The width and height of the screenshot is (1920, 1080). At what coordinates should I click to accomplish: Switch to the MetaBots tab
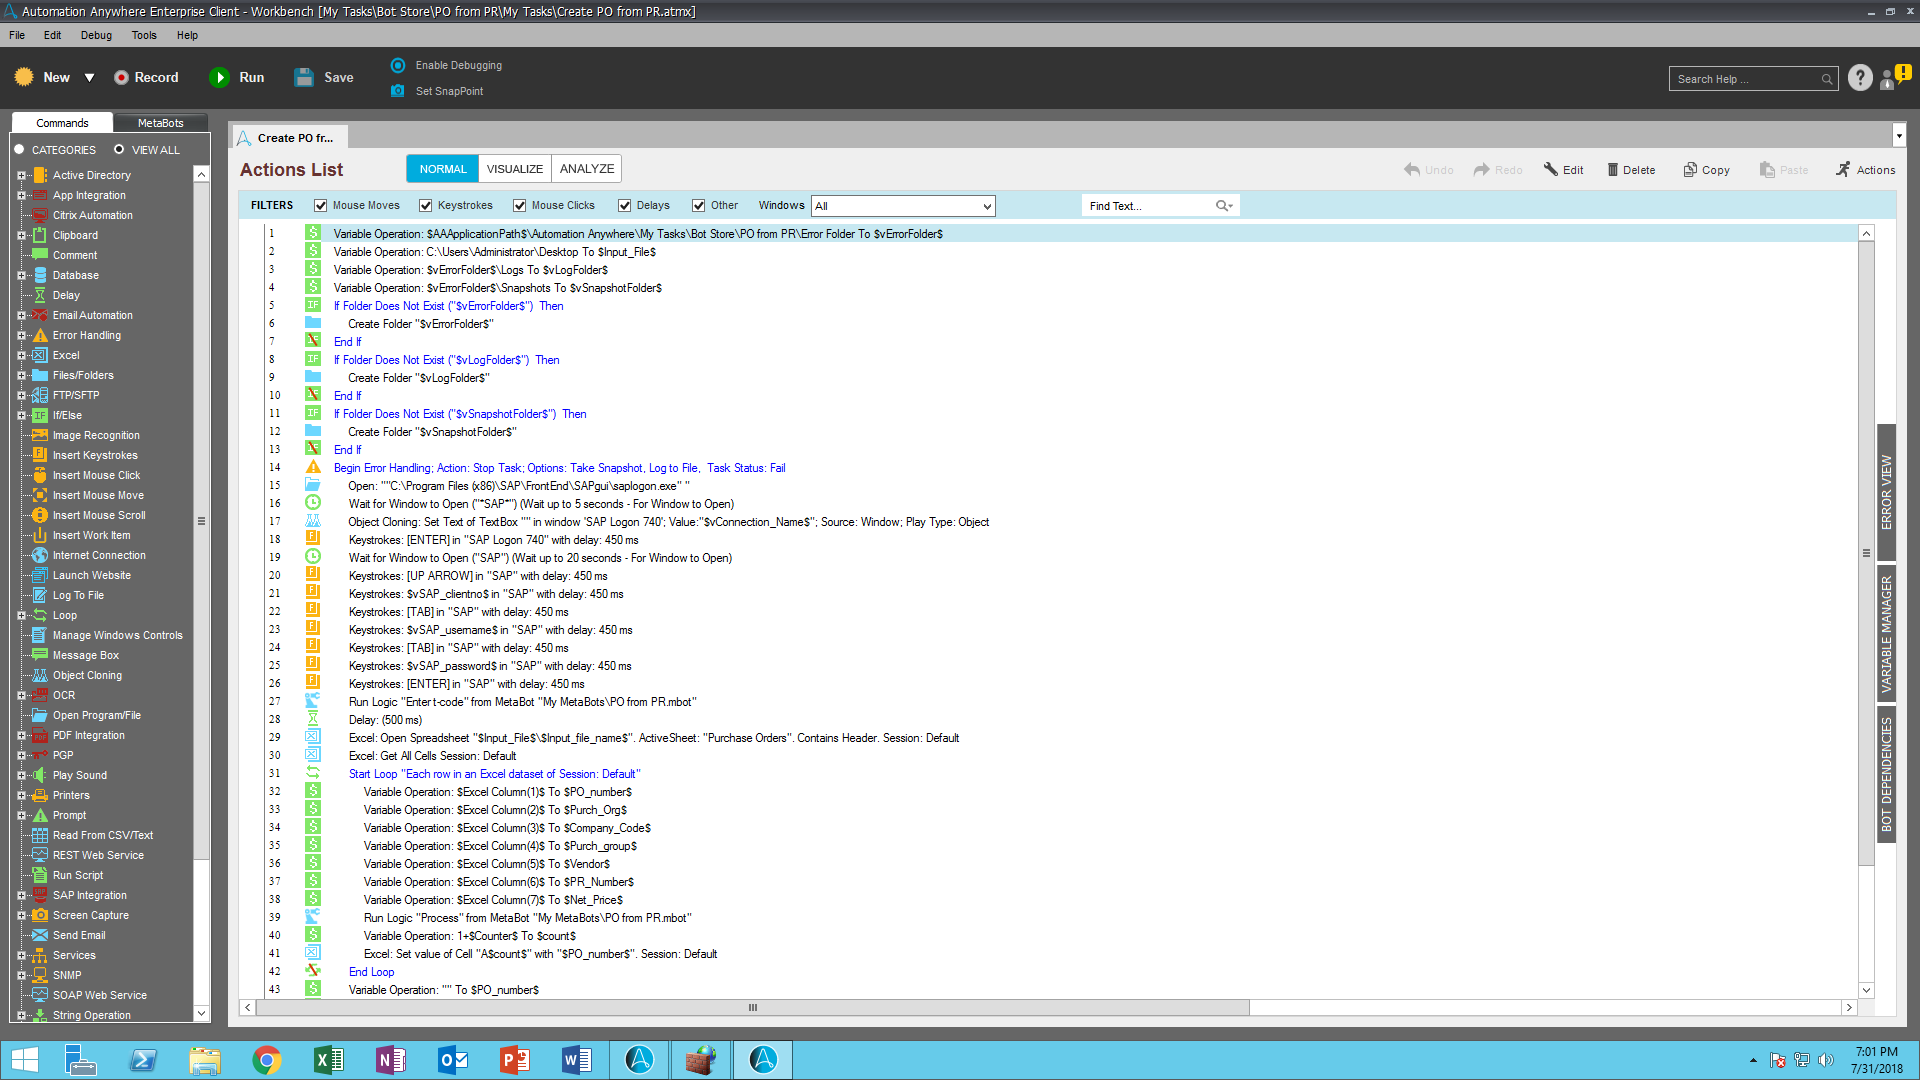tap(160, 123)
